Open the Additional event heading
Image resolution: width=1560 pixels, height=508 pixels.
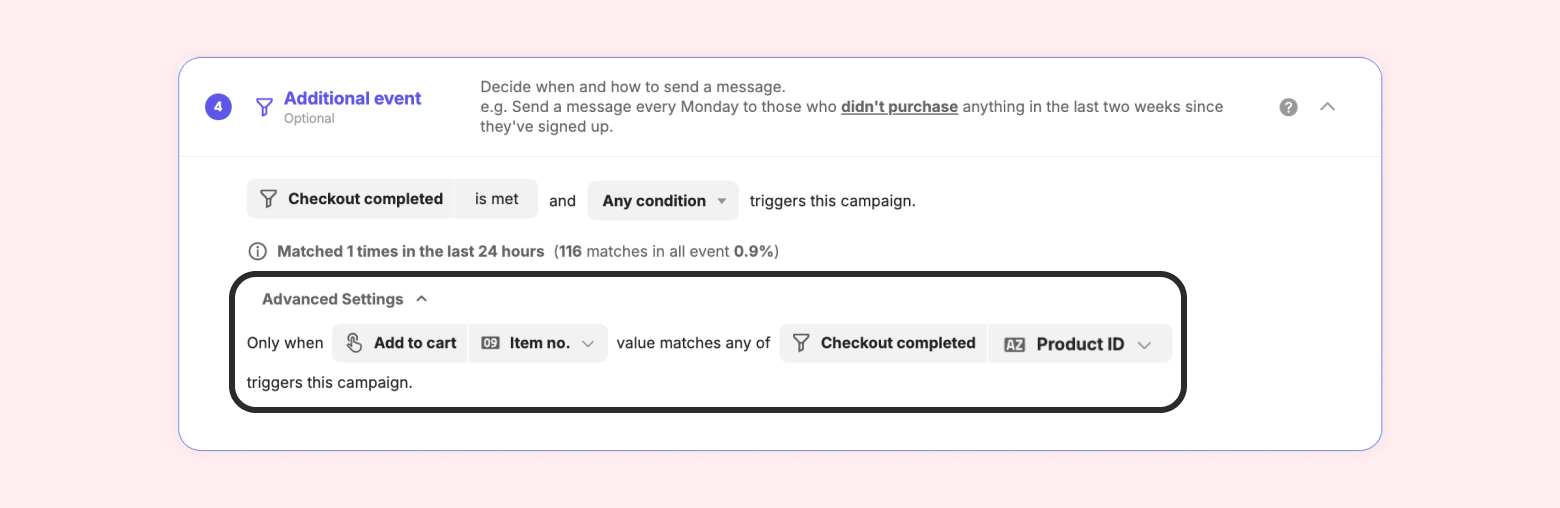[x=352, y=98]
